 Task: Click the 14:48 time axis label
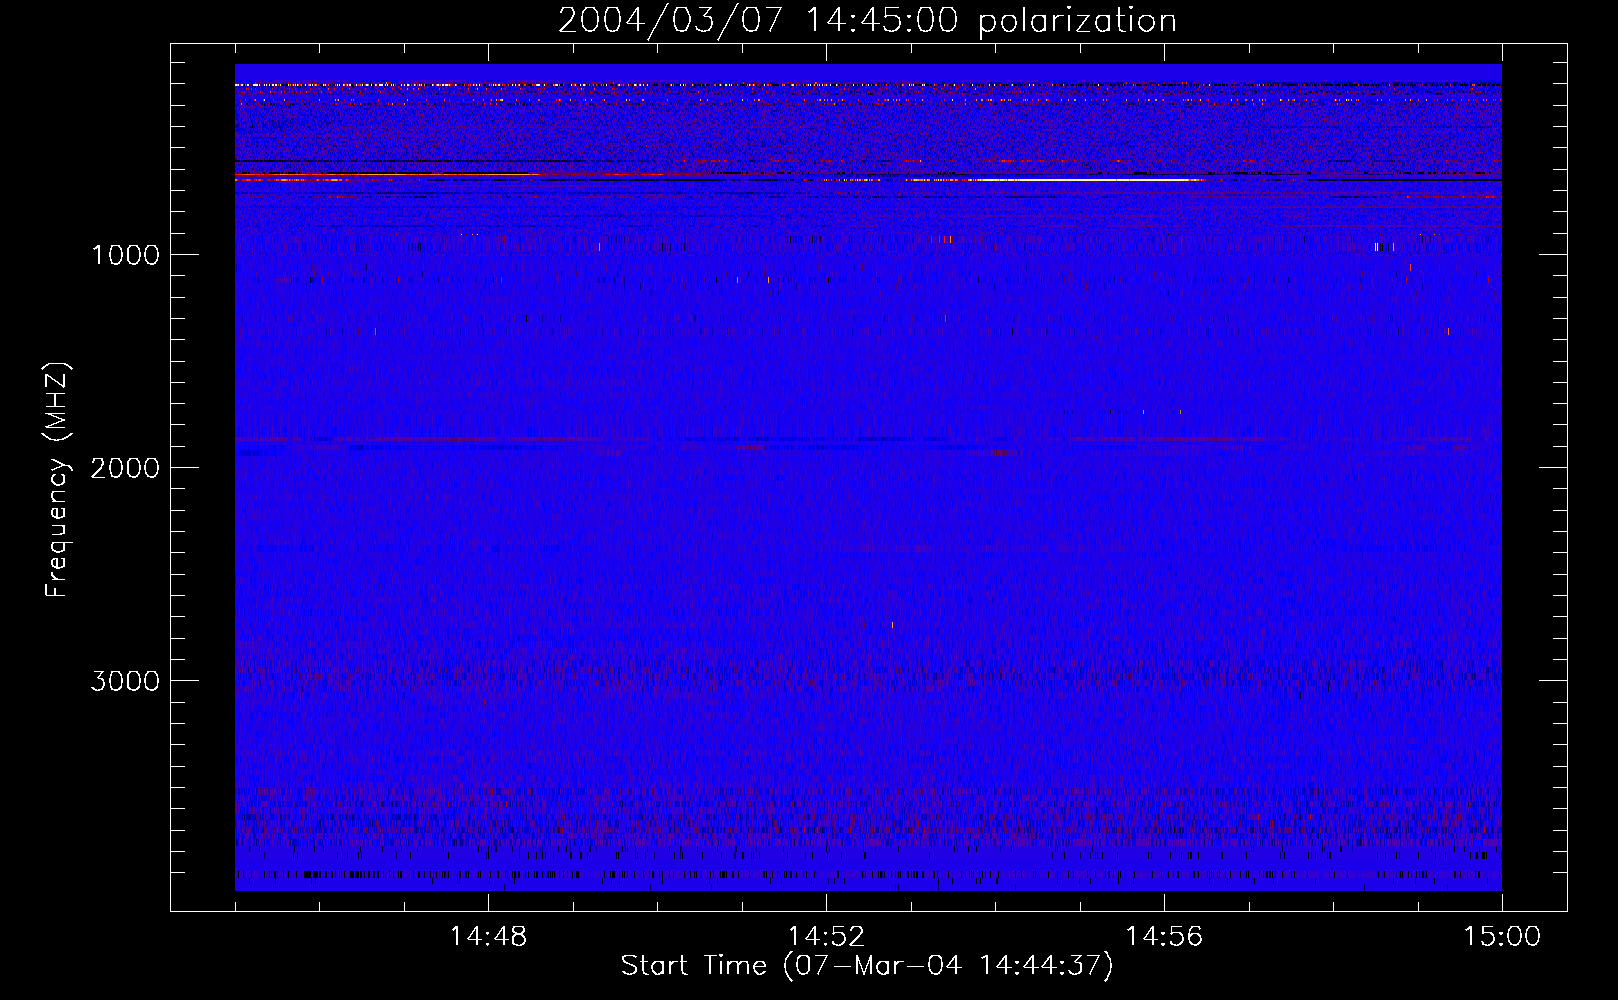click(488, 937)
